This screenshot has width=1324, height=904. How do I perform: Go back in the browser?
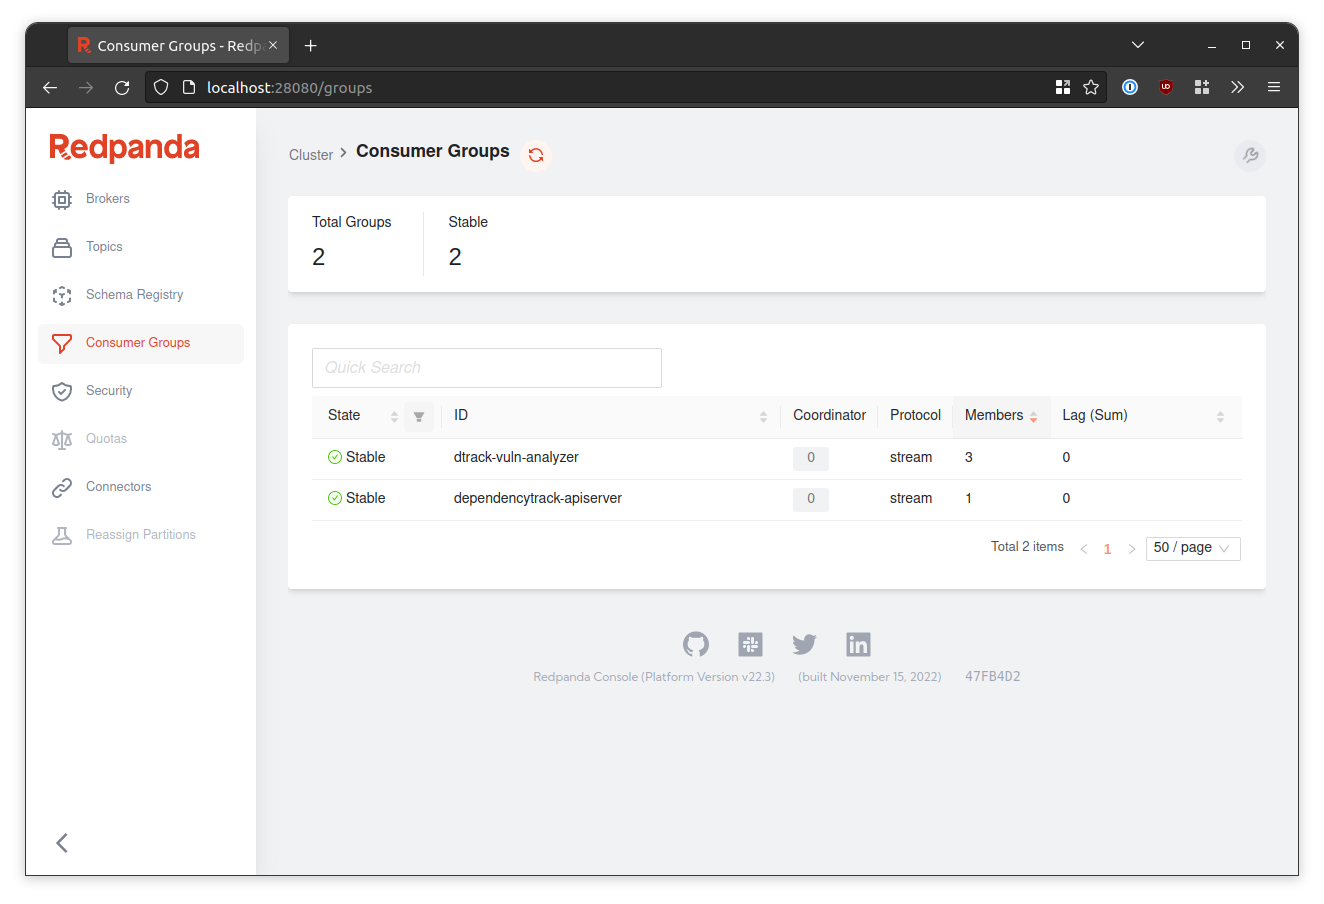click(x=50, y=88)
